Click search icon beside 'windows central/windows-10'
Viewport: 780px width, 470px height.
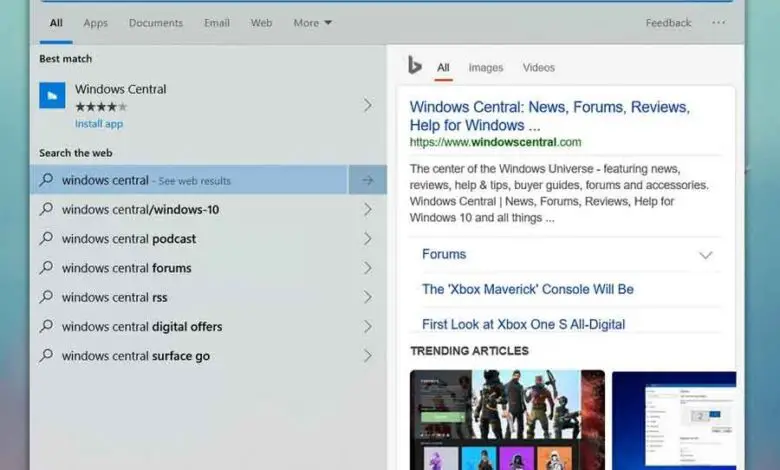coord(46,209)
